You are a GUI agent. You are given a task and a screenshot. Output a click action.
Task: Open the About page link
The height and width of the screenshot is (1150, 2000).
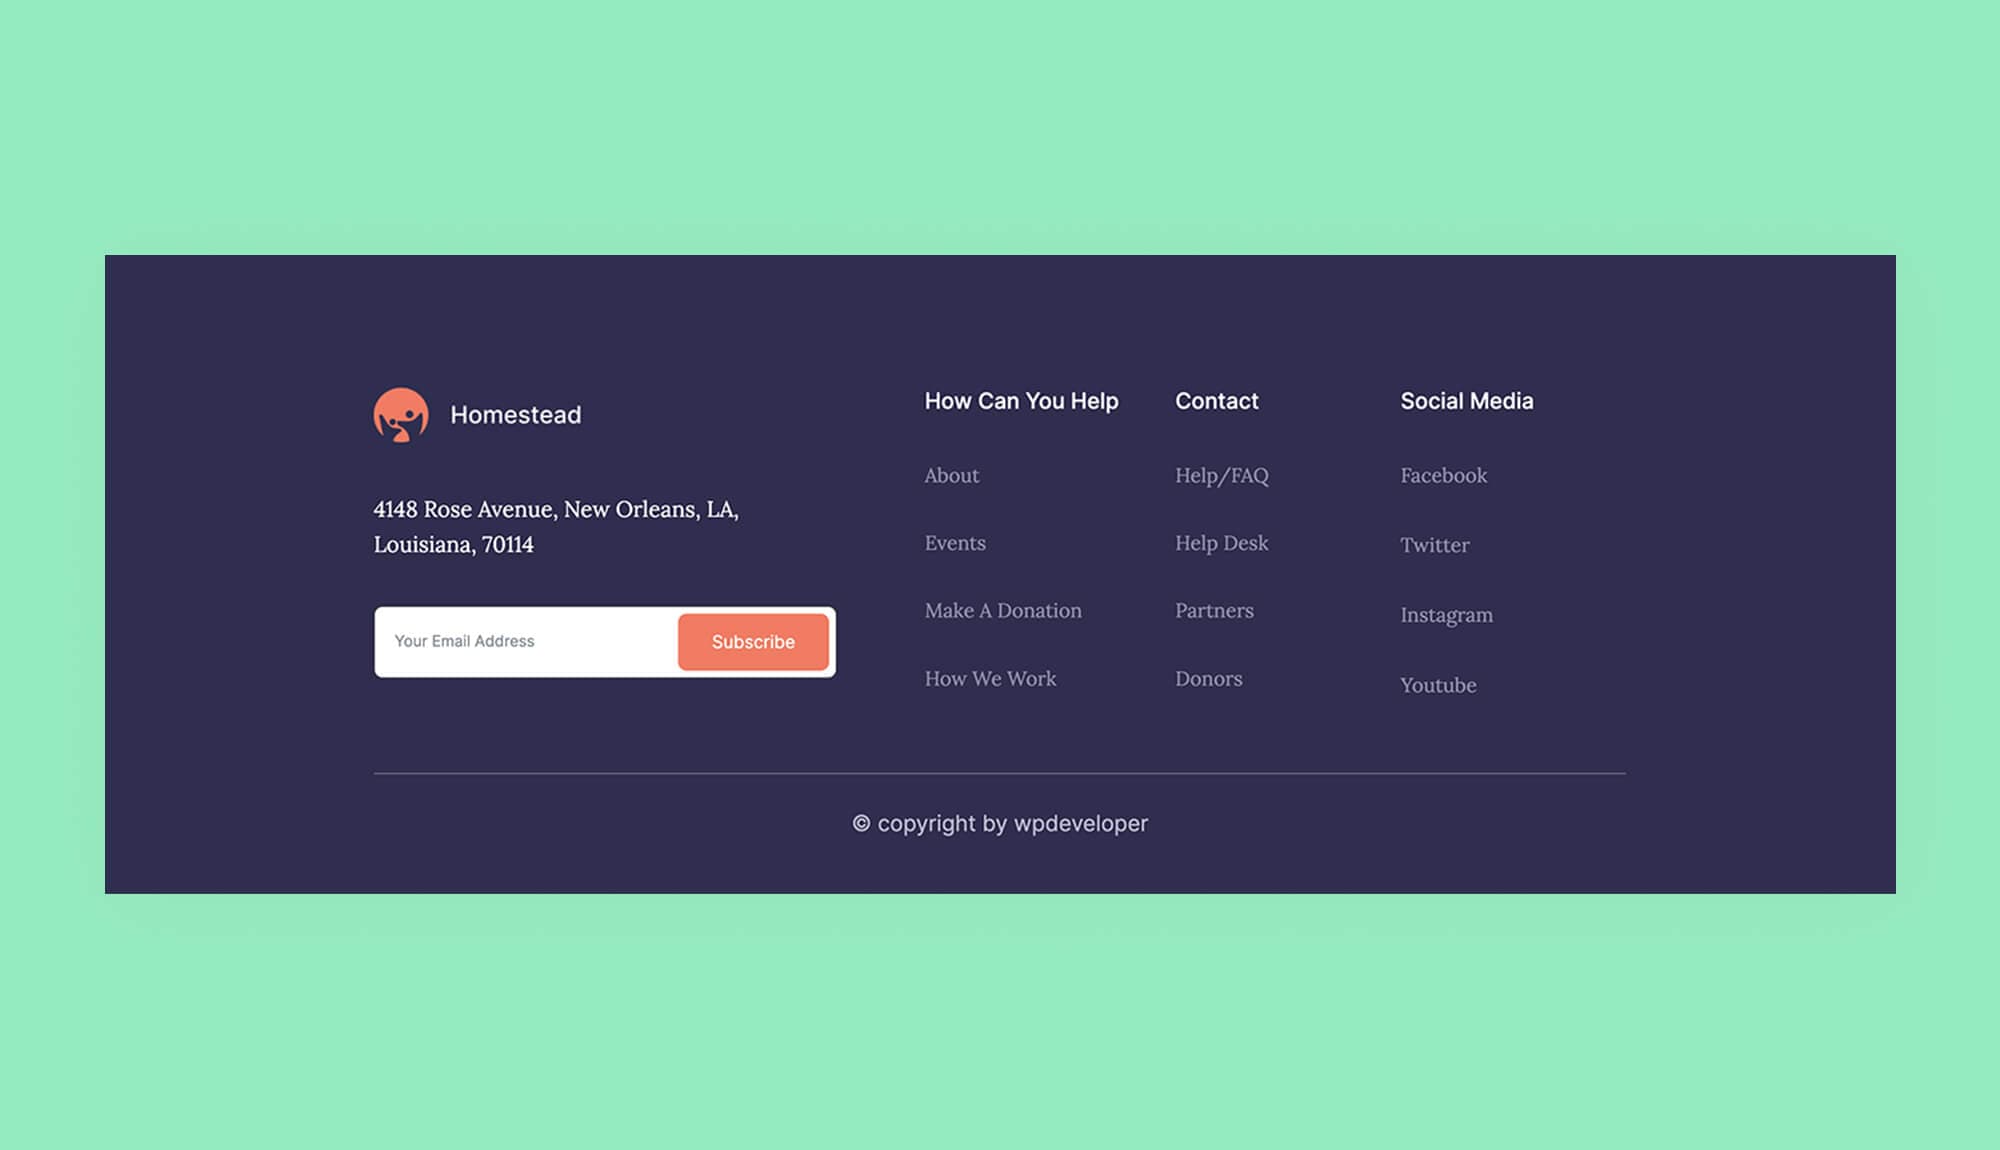(951, 476)
